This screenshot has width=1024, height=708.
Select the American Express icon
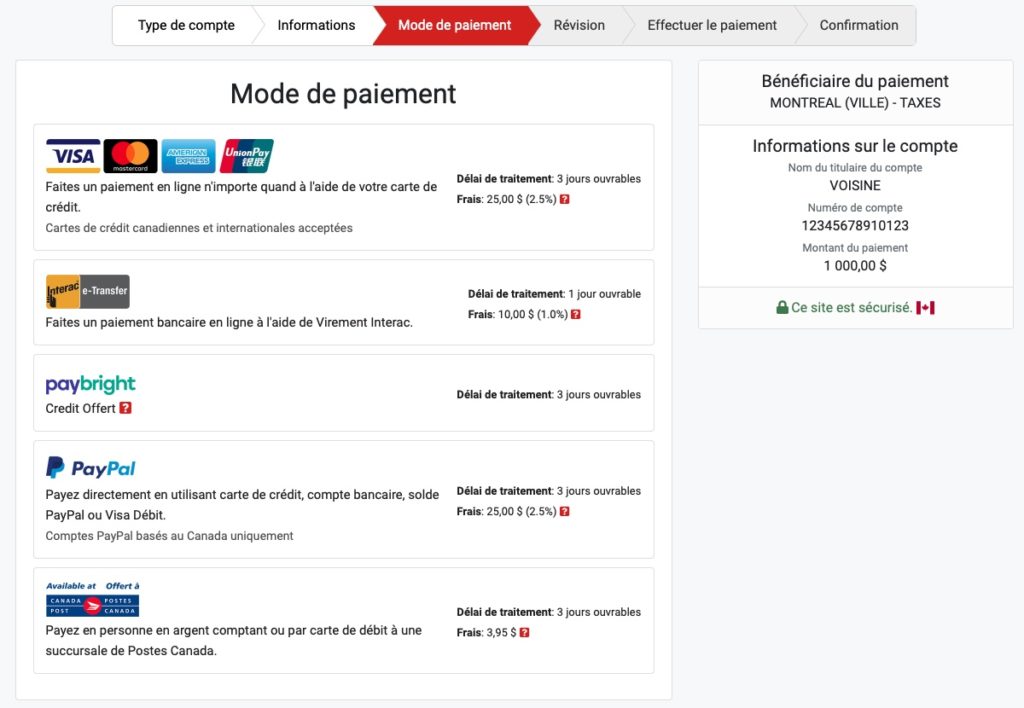[188, 155]
